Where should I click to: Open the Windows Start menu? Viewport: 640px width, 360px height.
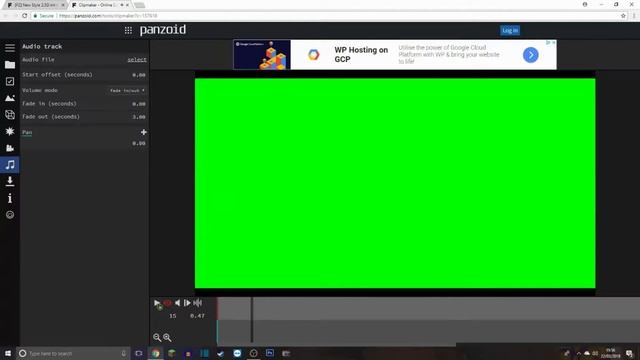8,353
